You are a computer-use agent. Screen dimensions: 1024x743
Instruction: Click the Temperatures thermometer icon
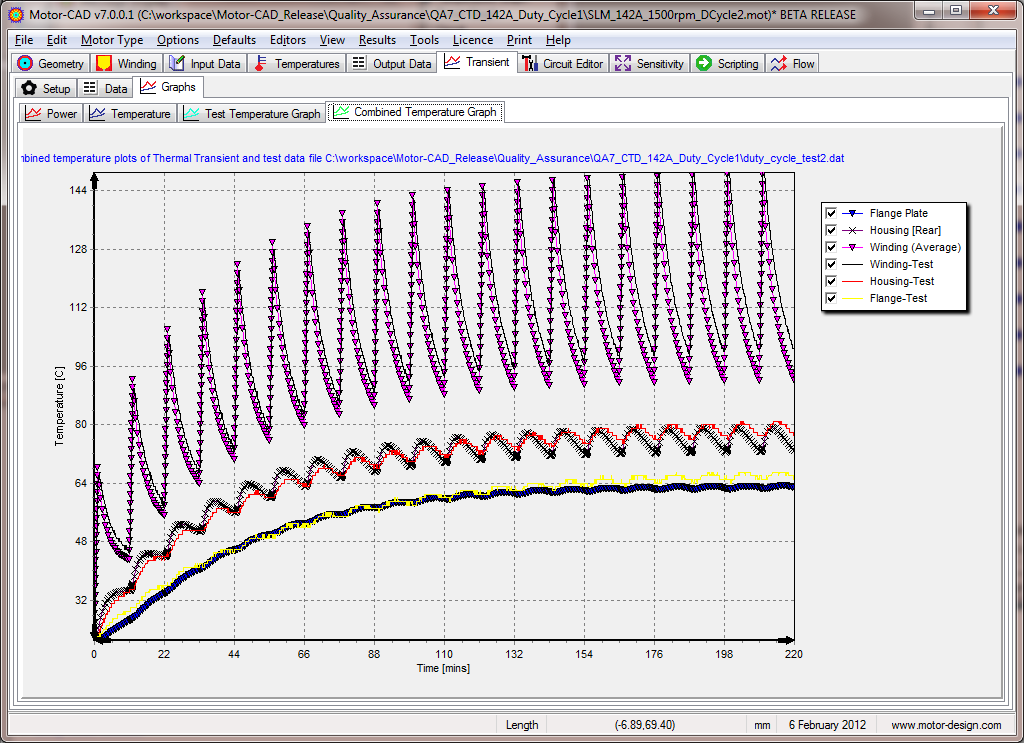point(261,63)
